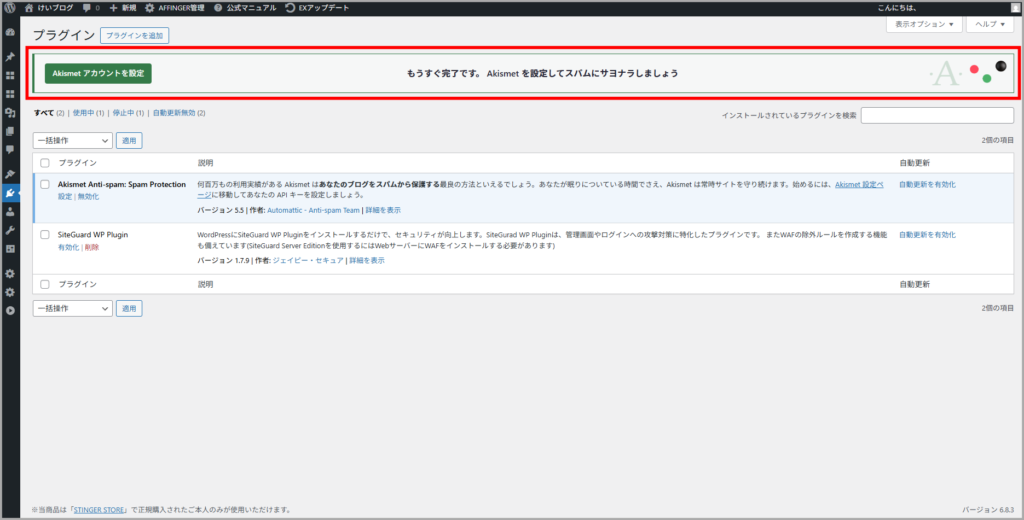
Task: Click the WordPress logo in admin bar
Action: click(9, 7)
